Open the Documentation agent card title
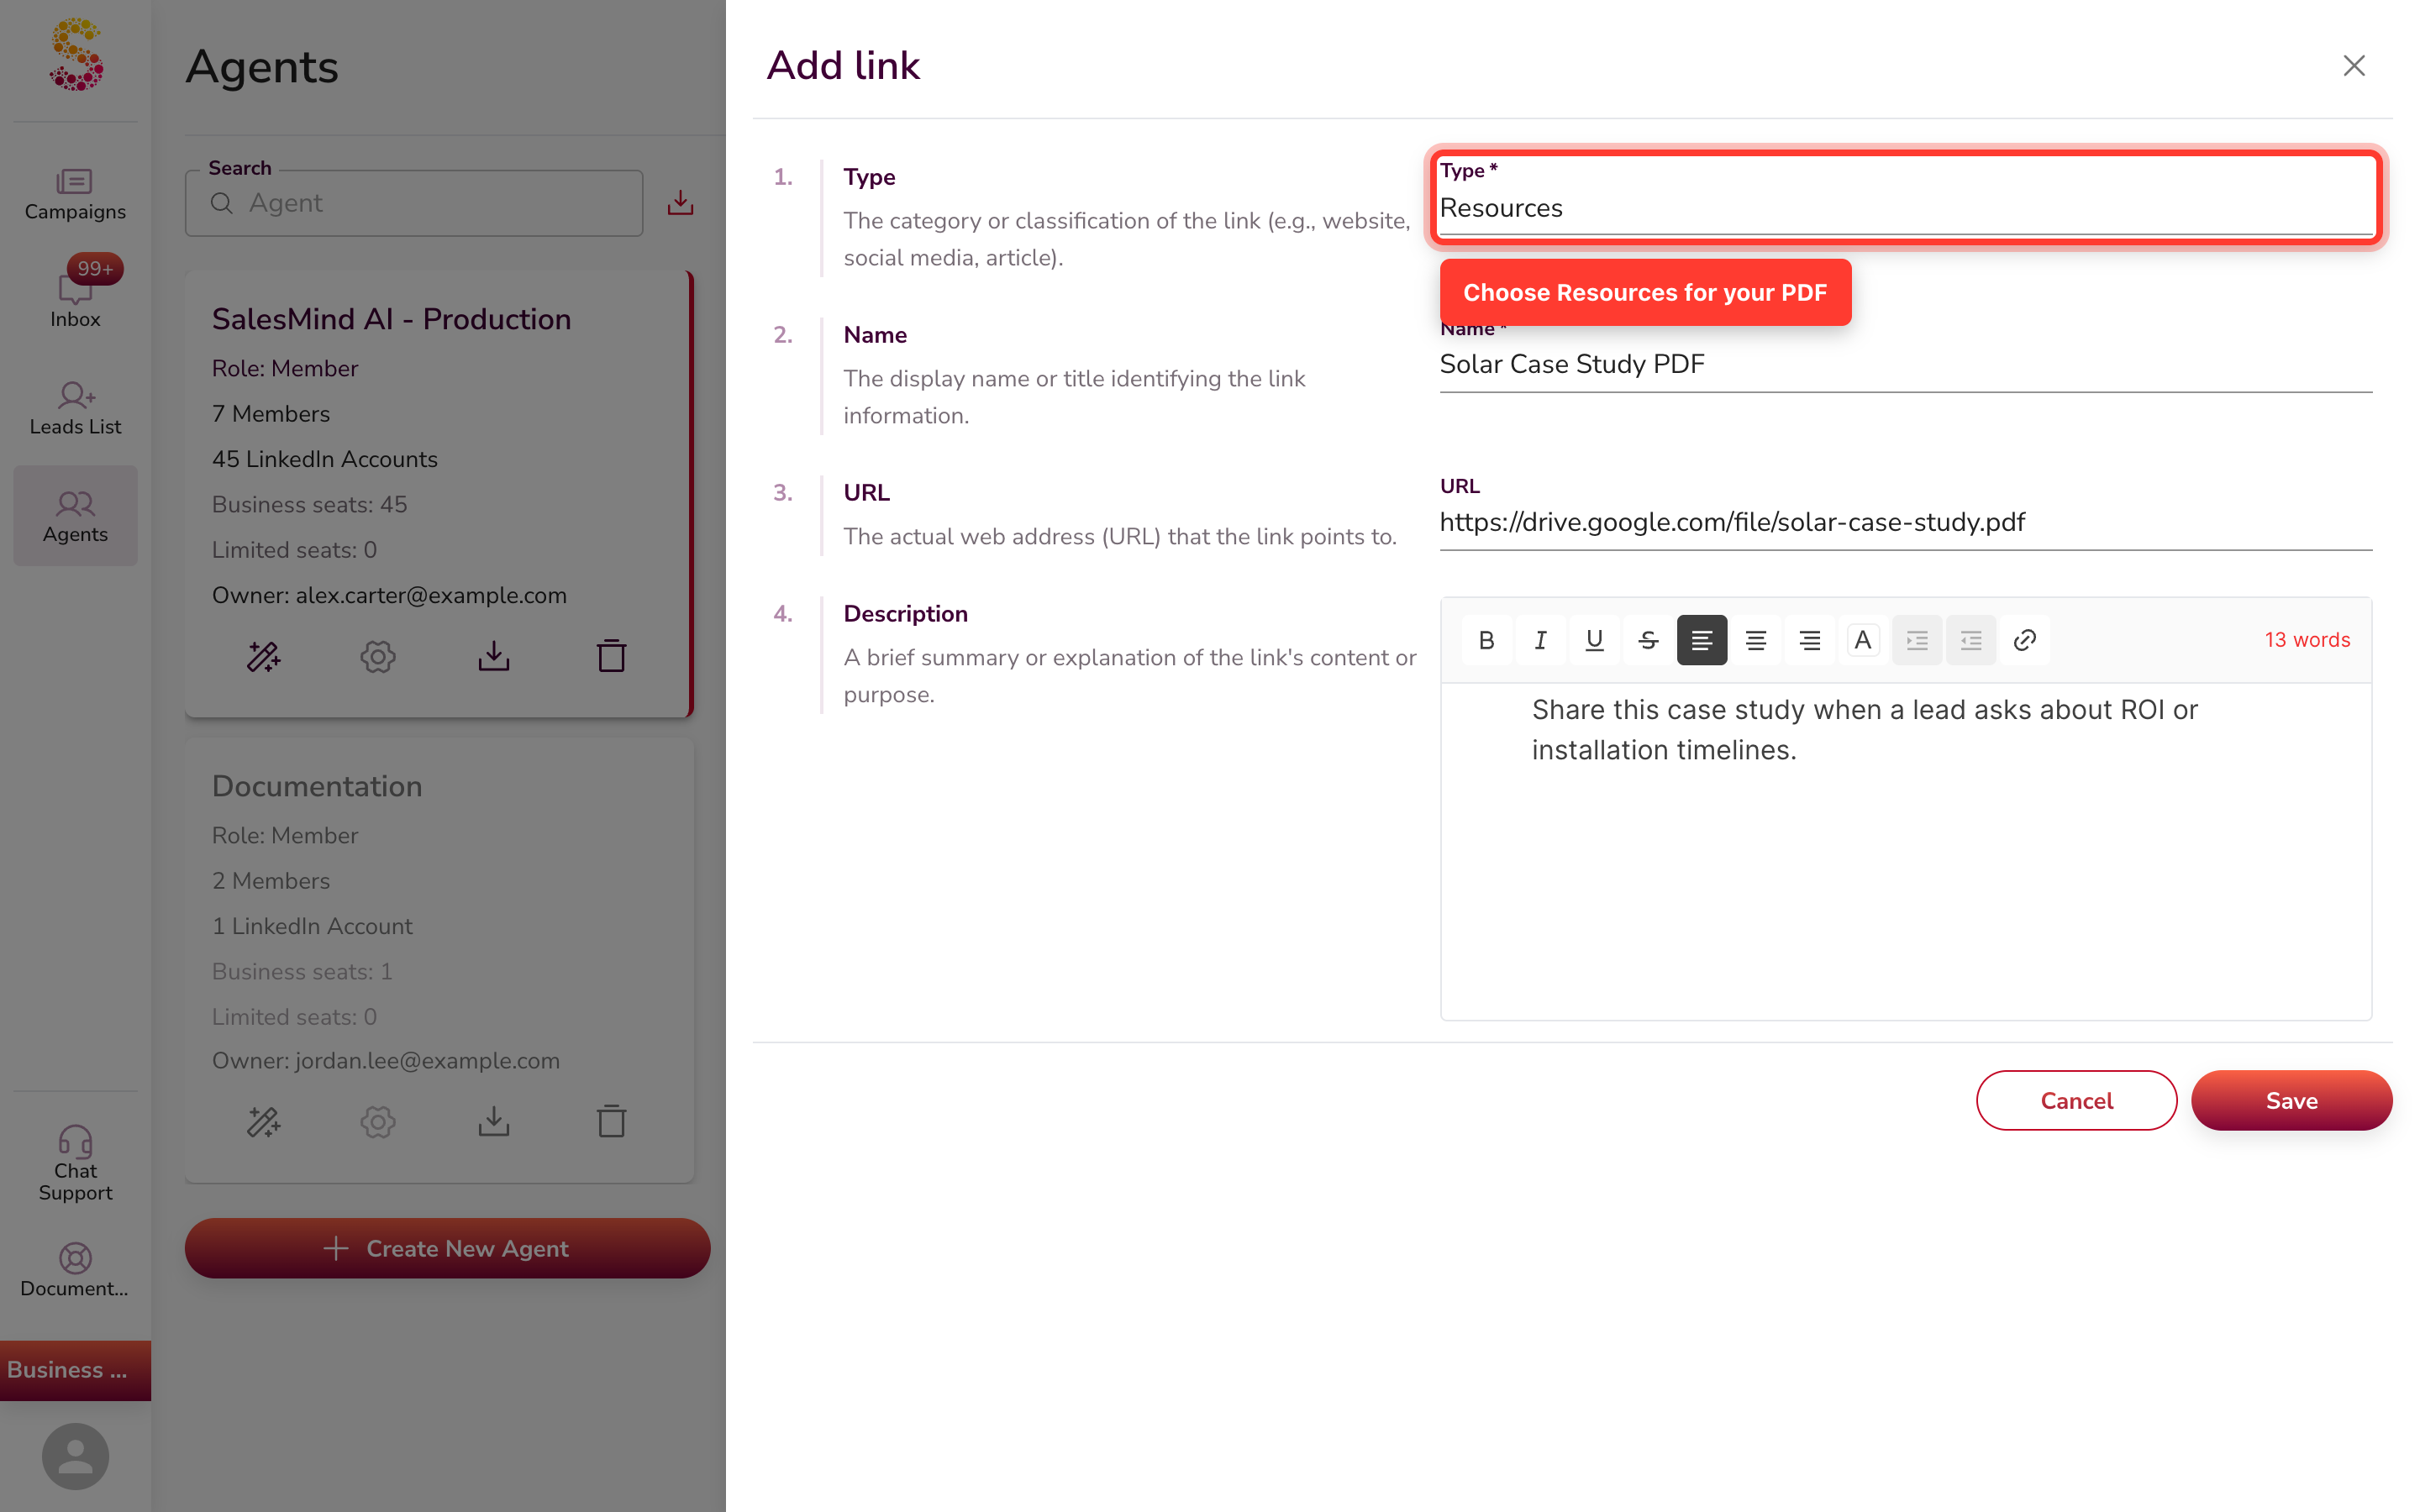Screen dimensions: 2420x1512 click(317, 786)
